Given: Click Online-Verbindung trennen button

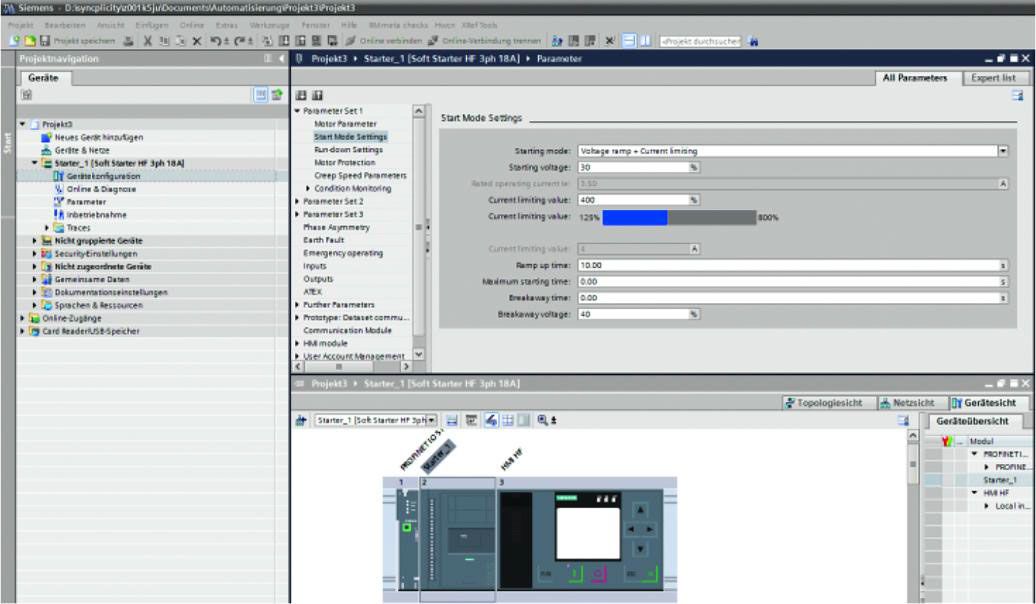Looking at the screenshot, I should [484, 41].
